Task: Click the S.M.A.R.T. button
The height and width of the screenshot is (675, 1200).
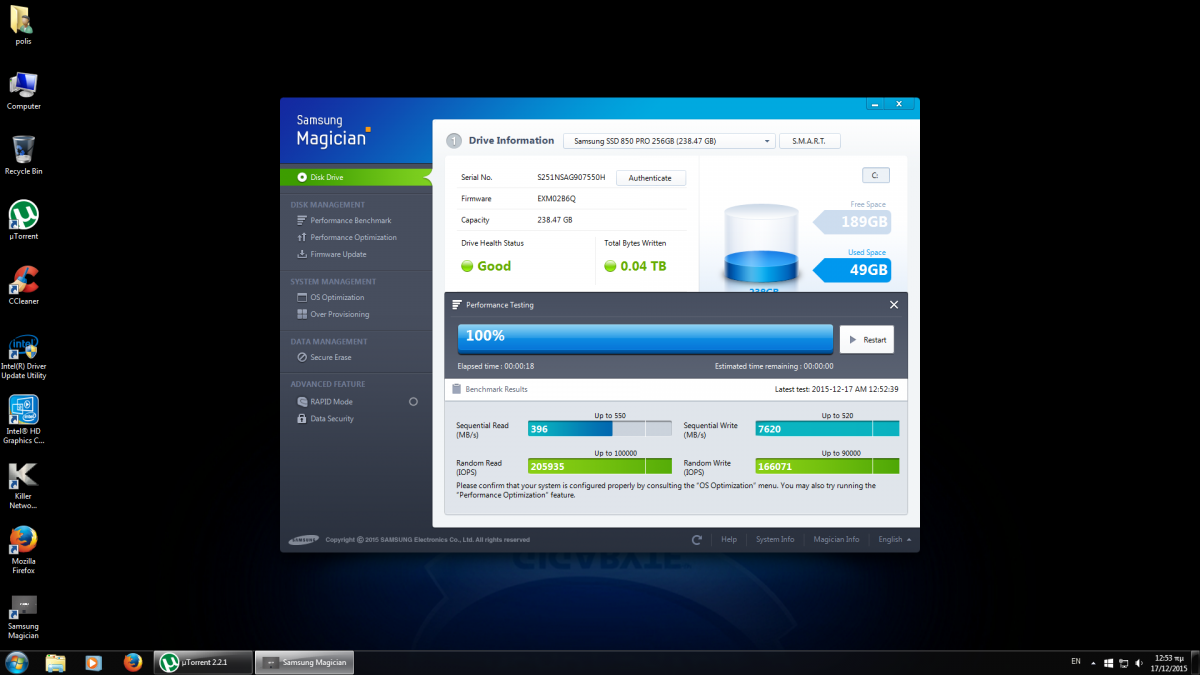Action: (x=809, y=141)
